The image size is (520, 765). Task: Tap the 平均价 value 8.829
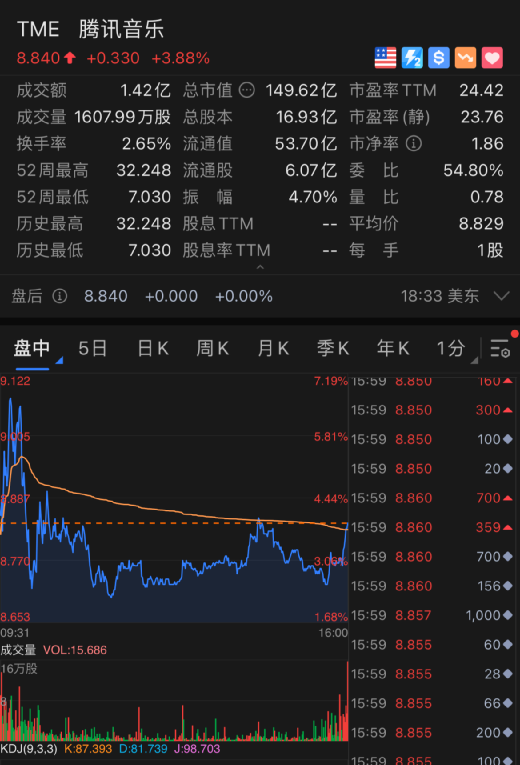(481, 223)
